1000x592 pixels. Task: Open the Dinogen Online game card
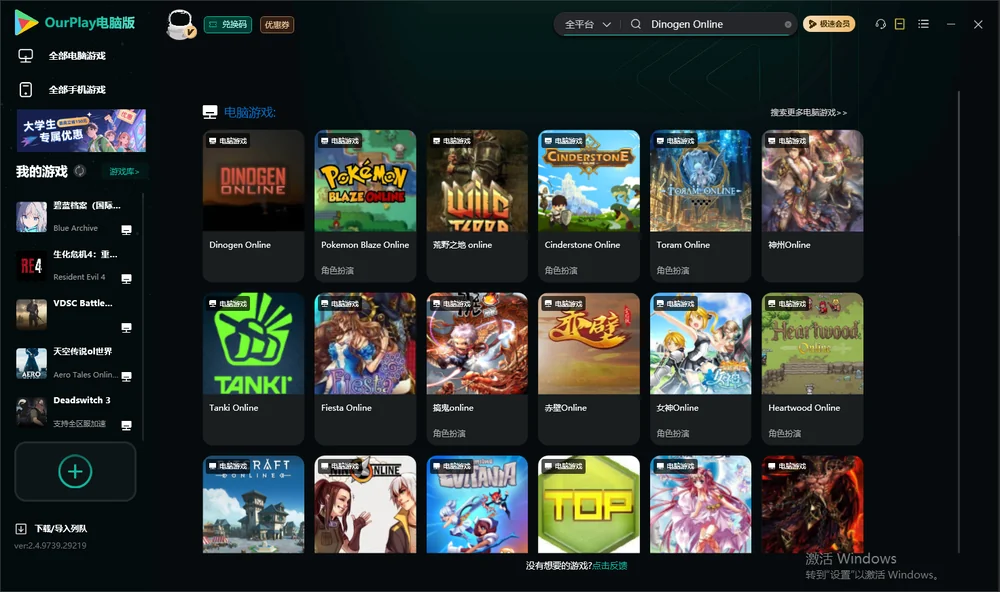[x=253, y=205]
